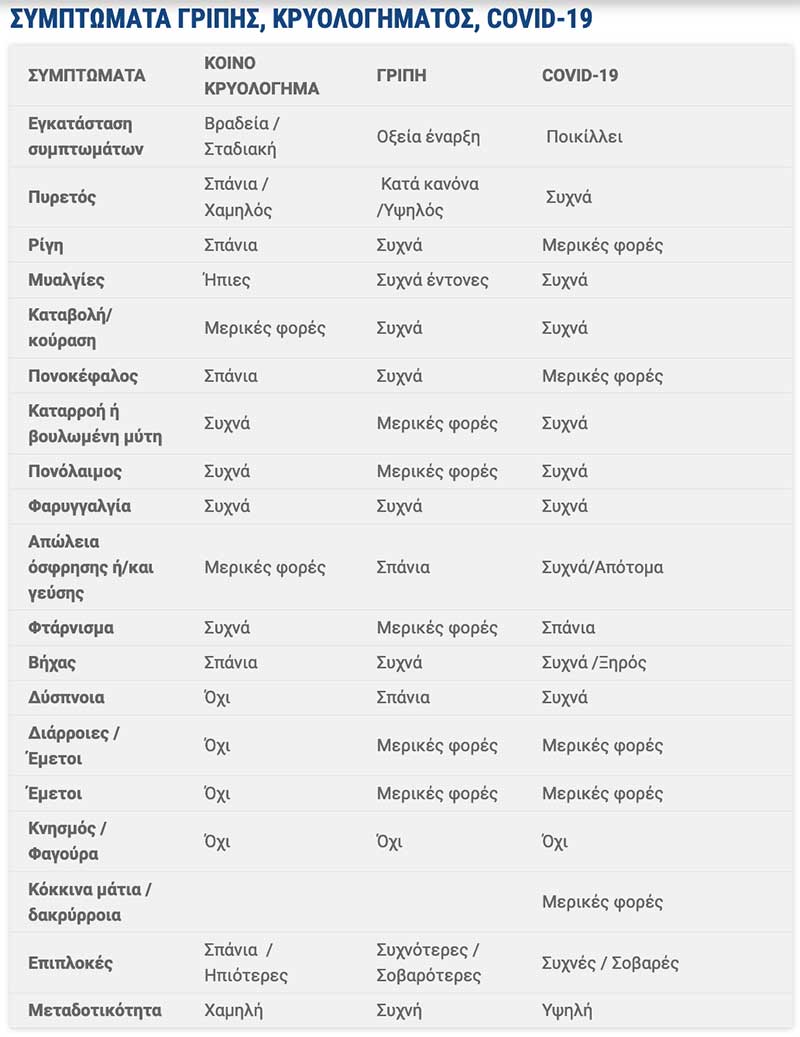The width and height of the screenshot is (800, 1037).
Task: Click the ΣΥΜΠΤΩΜΑΤΑ column header
Action: [87, 76]
